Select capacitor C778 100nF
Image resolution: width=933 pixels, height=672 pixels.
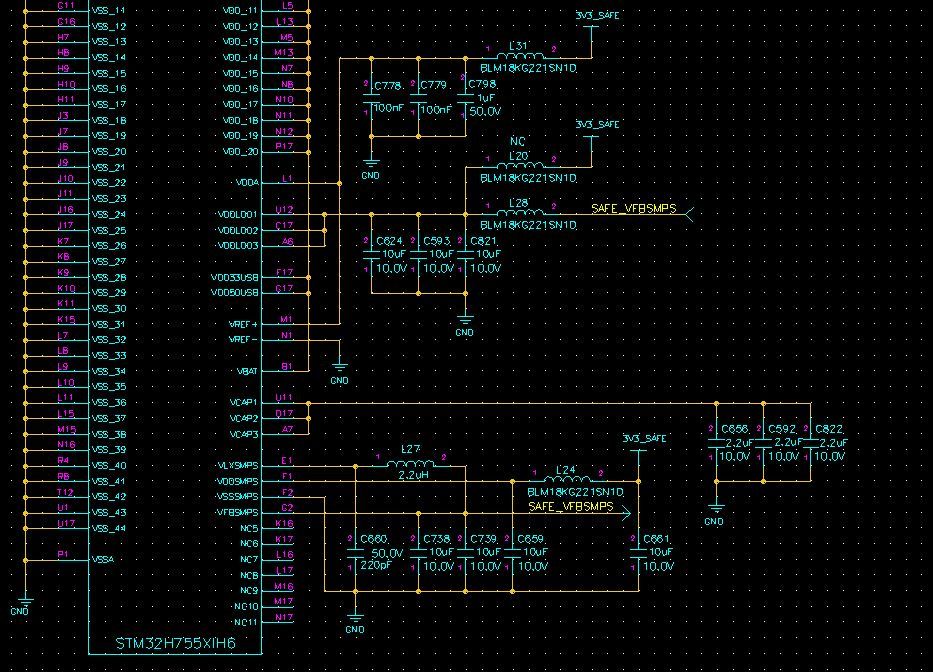click(371, 98)
